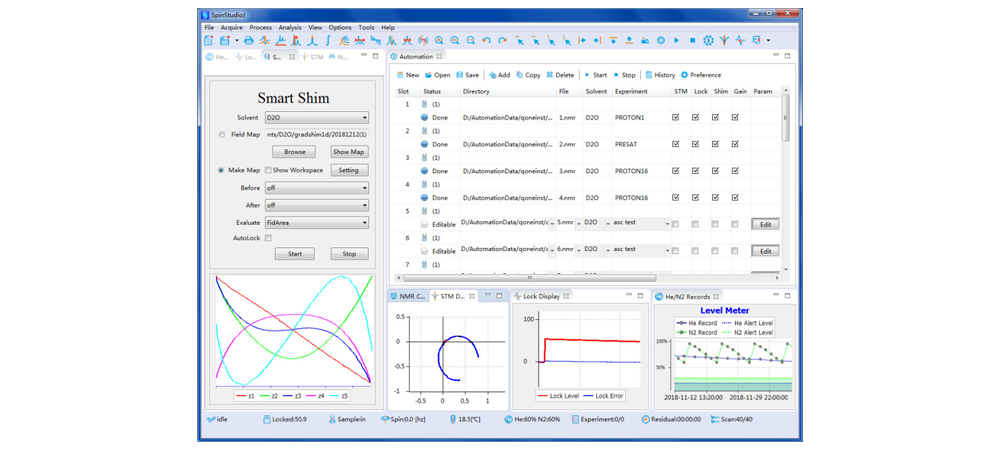This screenshot has height=450, width=1000.
Task: Open the After dropdown set to off
Action: pyautogui.click(x=316, y=205)
